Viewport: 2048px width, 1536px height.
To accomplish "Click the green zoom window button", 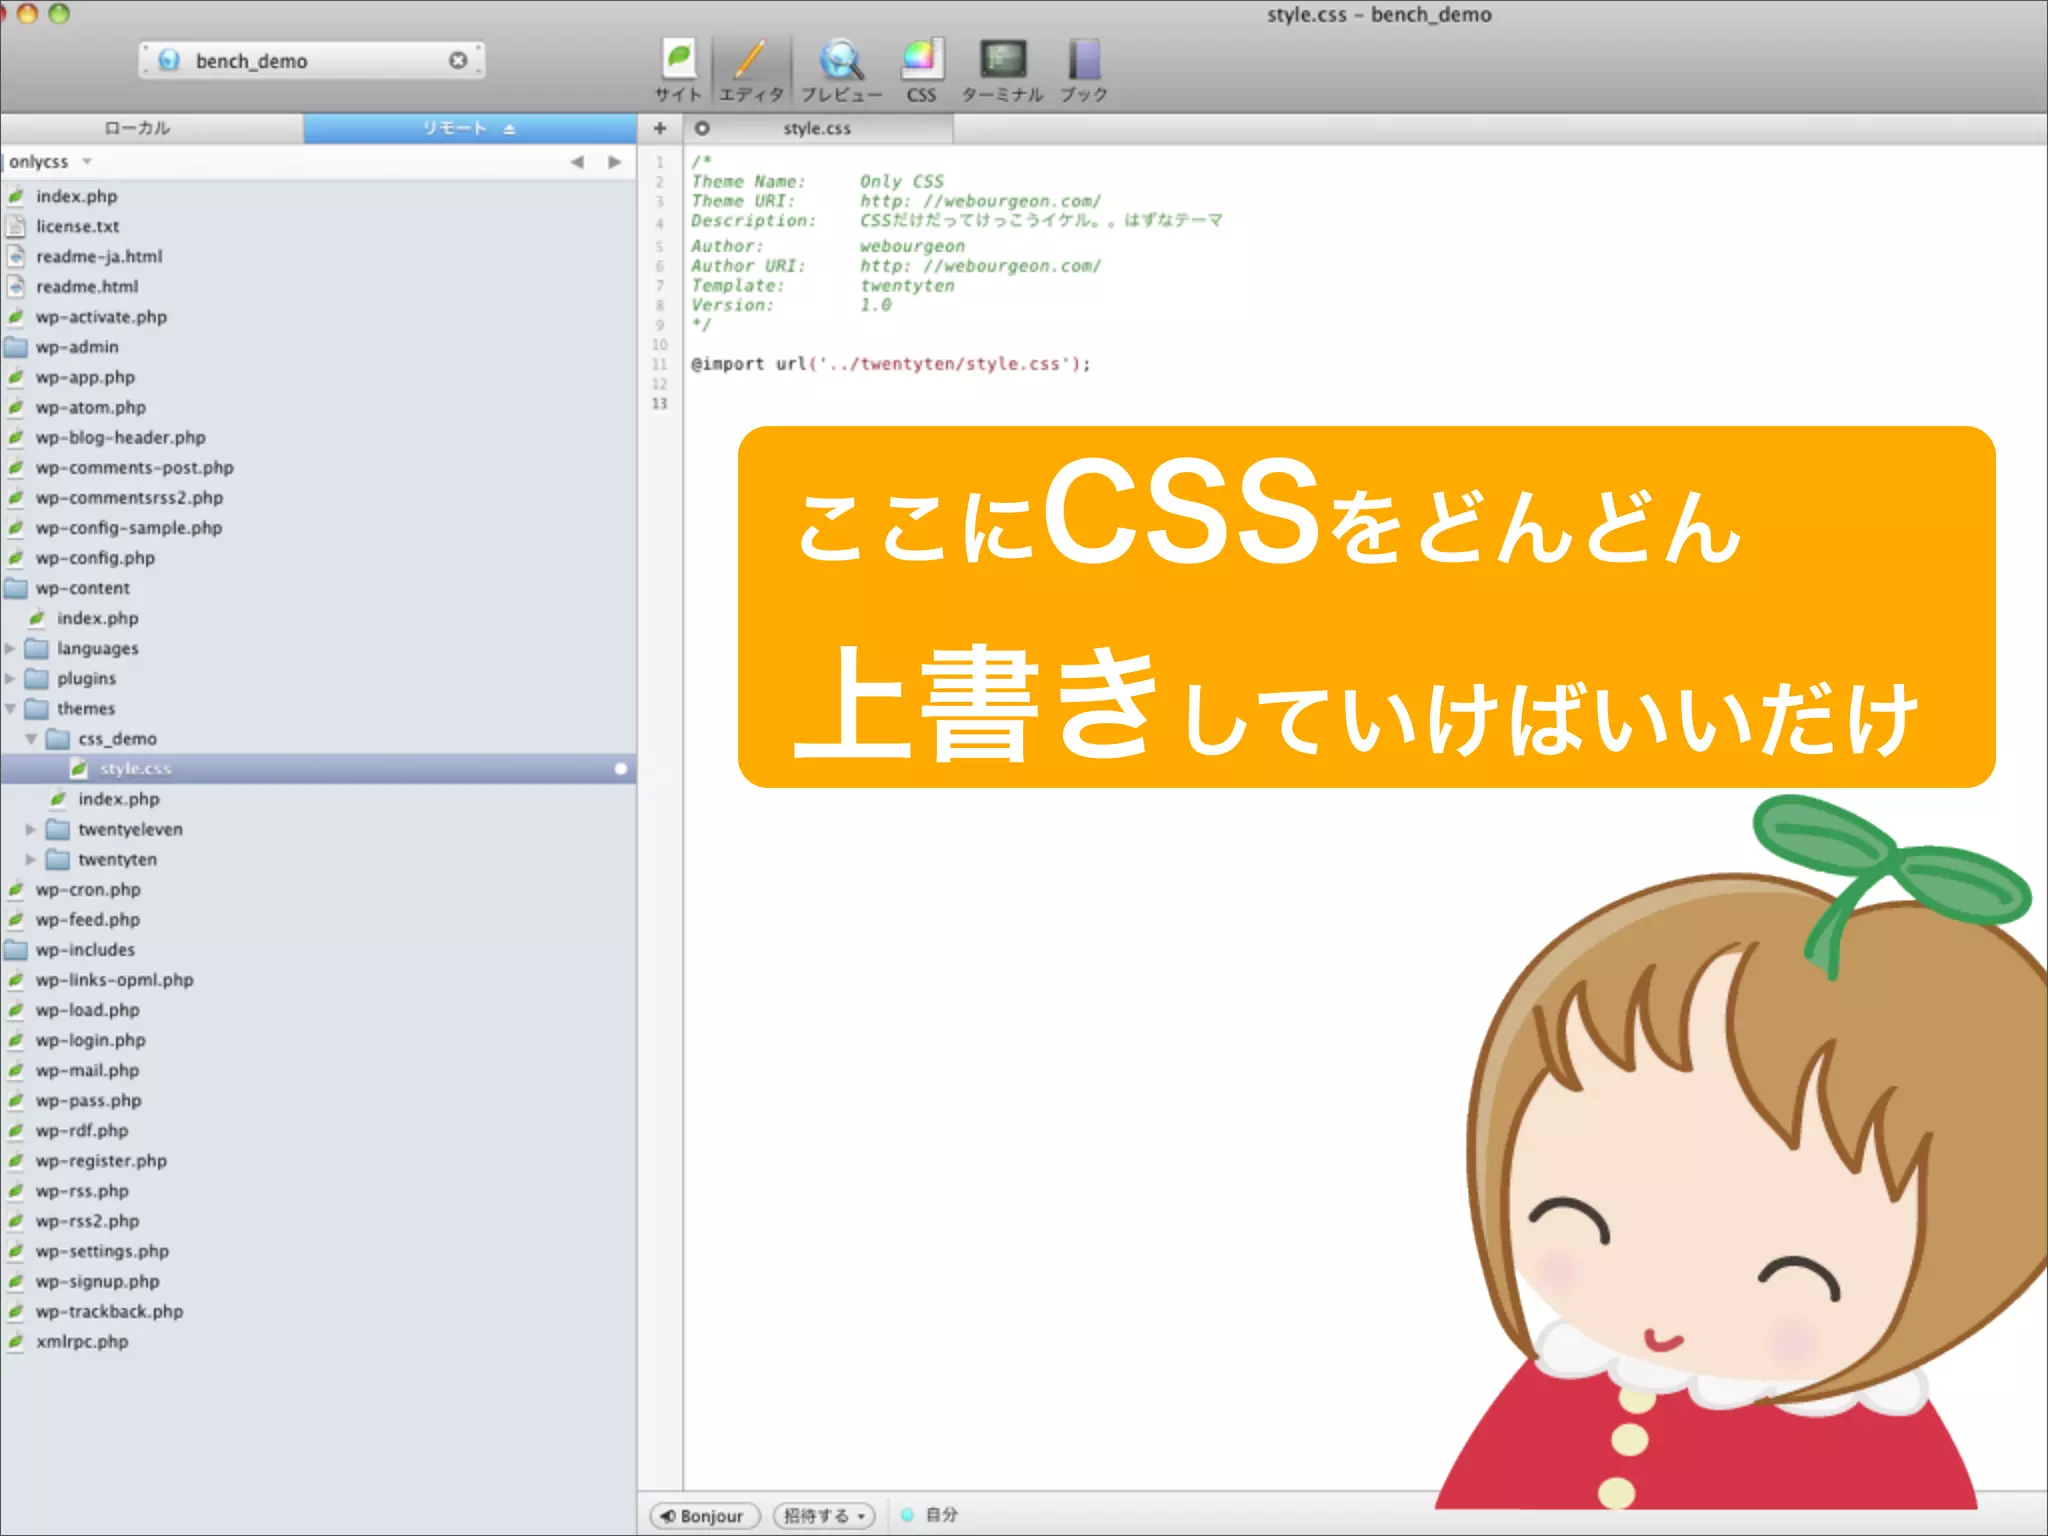I will coord(59,14).
